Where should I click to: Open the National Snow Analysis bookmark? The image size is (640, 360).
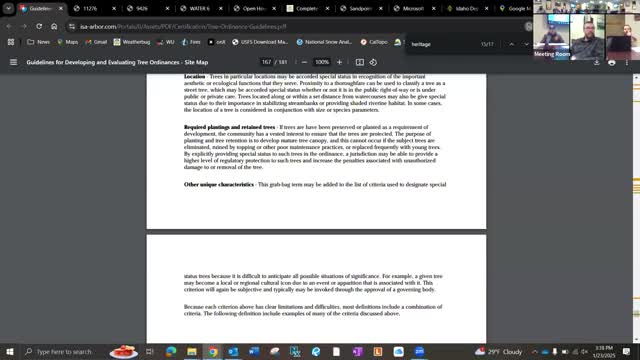(x=324, y=42)
